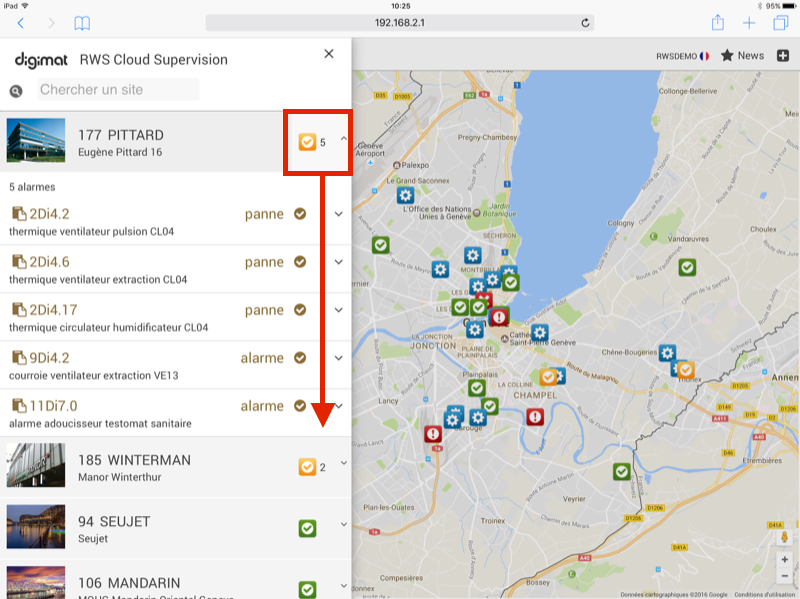Acknowledge alarm 2Di4.6 check icon
This screenshot has height=599, width=800.
click(x=300, y=262)
